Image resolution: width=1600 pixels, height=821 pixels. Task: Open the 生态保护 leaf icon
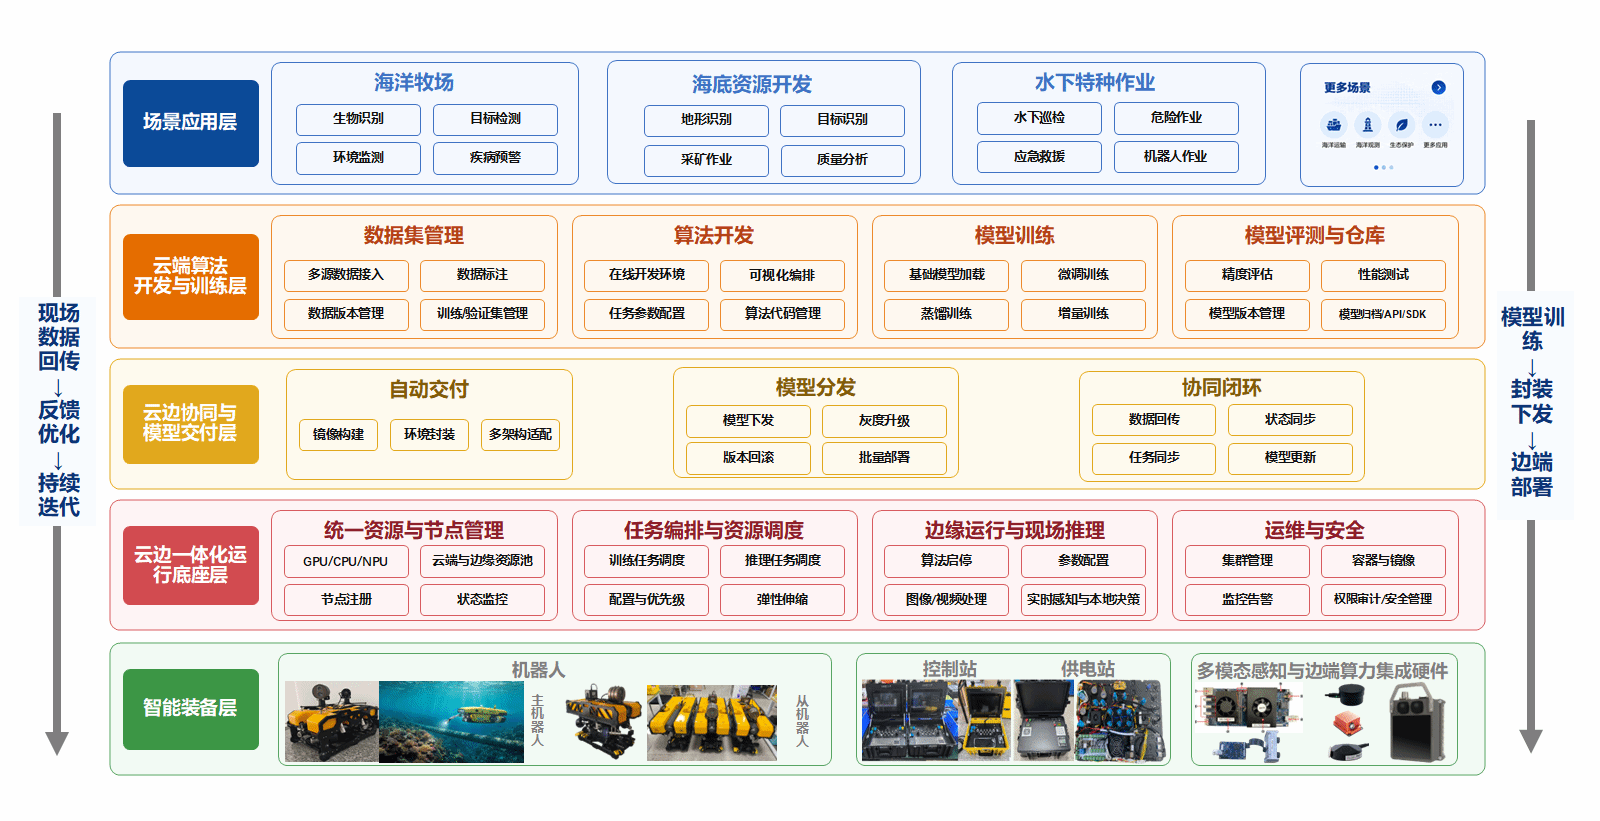click(1401, 125)
